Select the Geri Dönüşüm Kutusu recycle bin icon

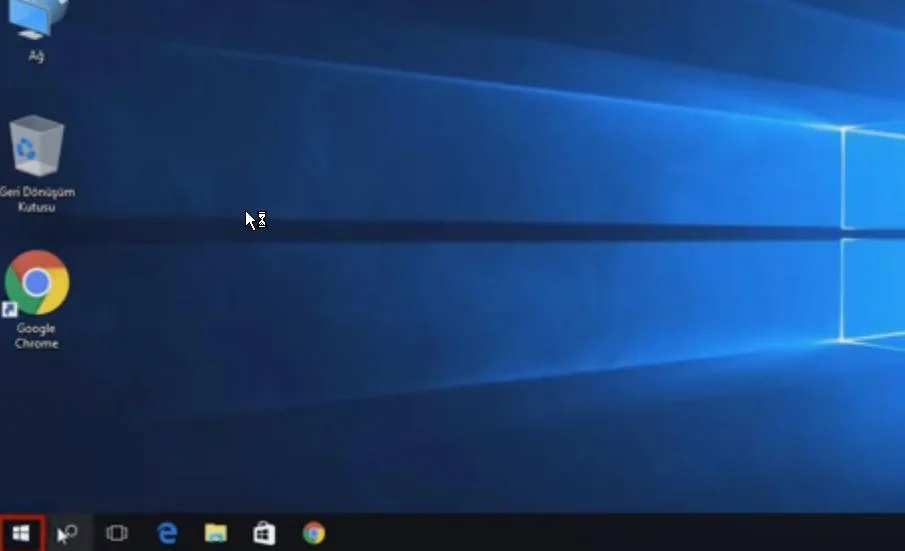pyautogui.click(x=37, y=148)
